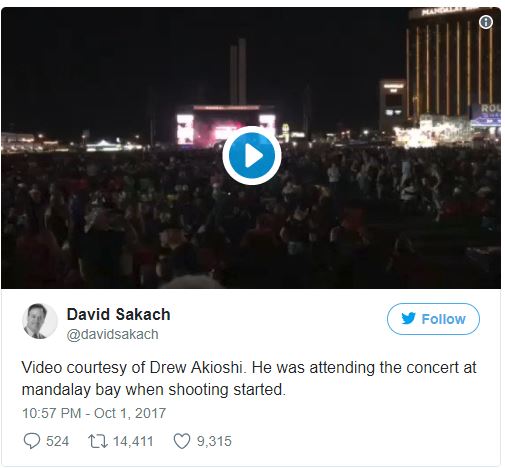Follow David Sakach with the Follow button

click(x=433, y=319)
